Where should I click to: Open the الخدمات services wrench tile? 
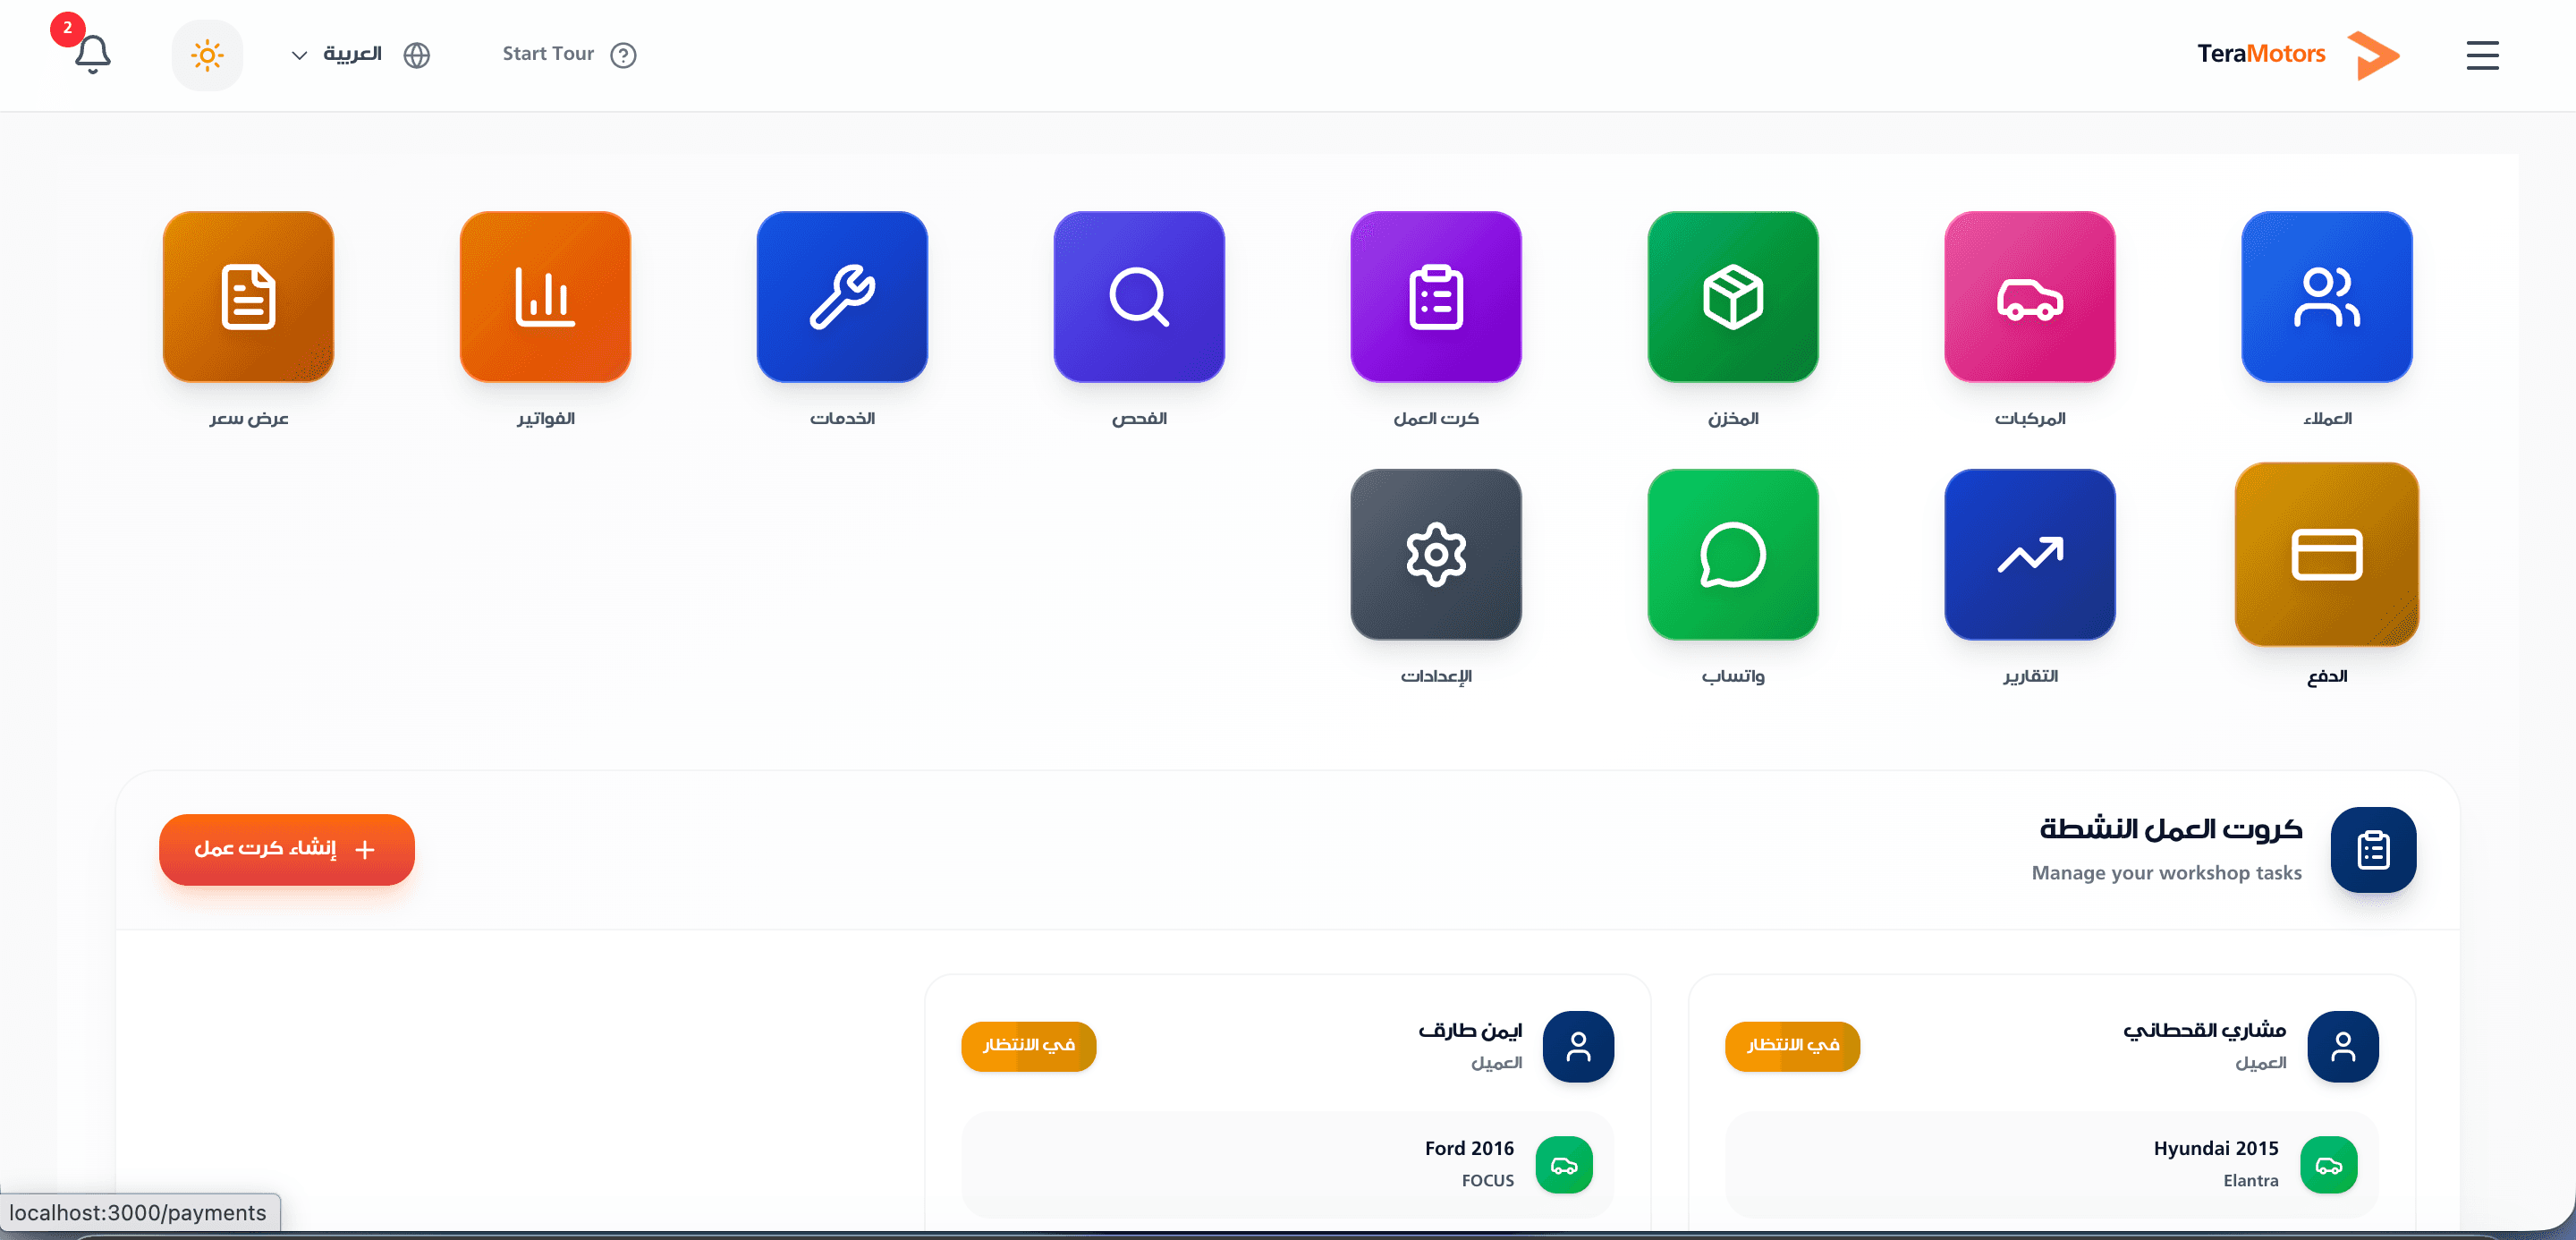point(842,296)
